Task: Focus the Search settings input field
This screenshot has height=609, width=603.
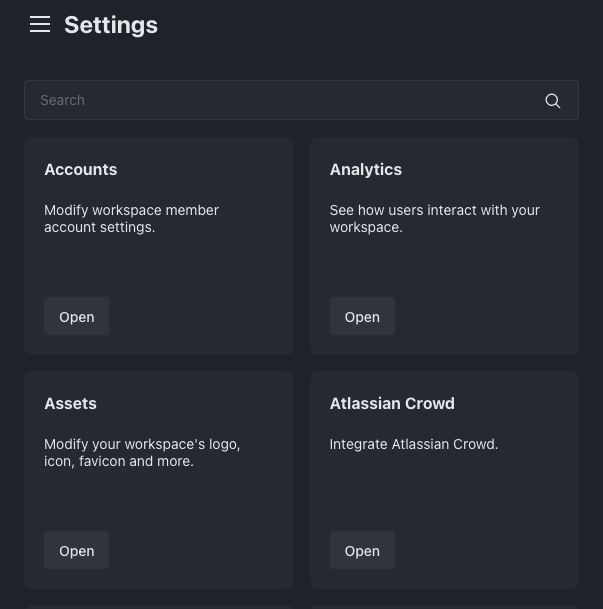Action: (x=280, y=101)
